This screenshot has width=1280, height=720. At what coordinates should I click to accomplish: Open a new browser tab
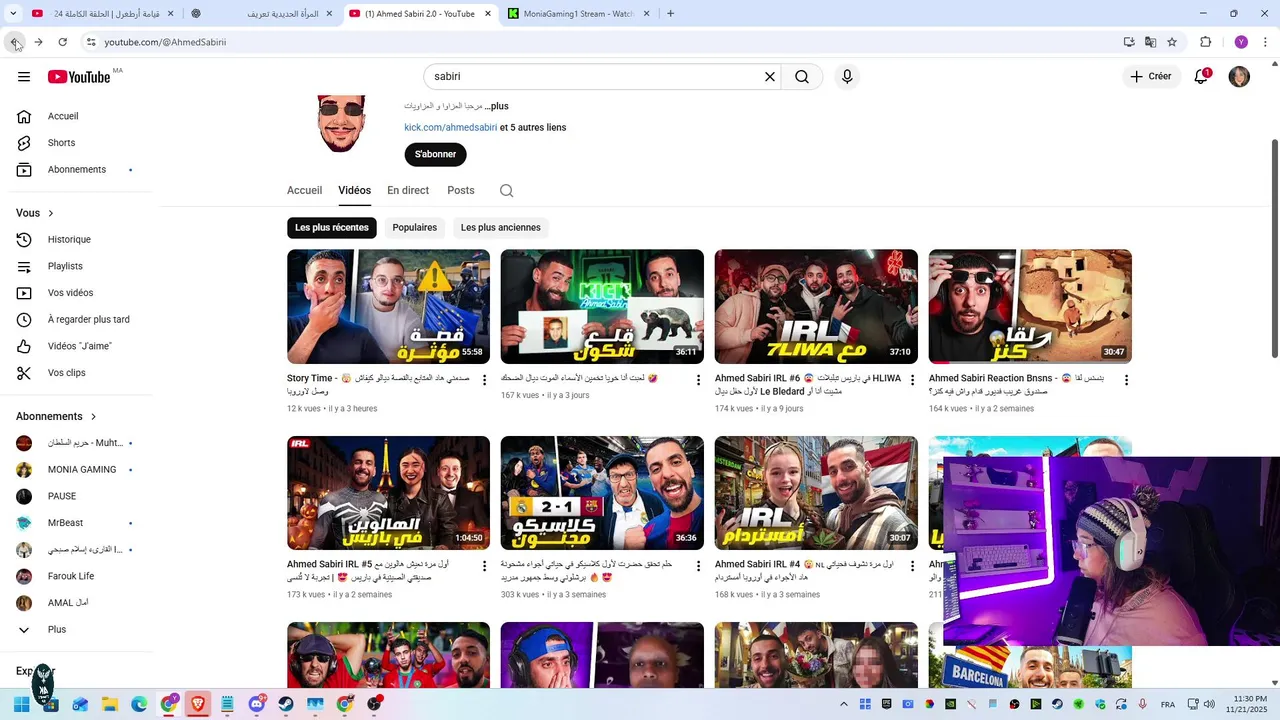[x=670, y=14]
